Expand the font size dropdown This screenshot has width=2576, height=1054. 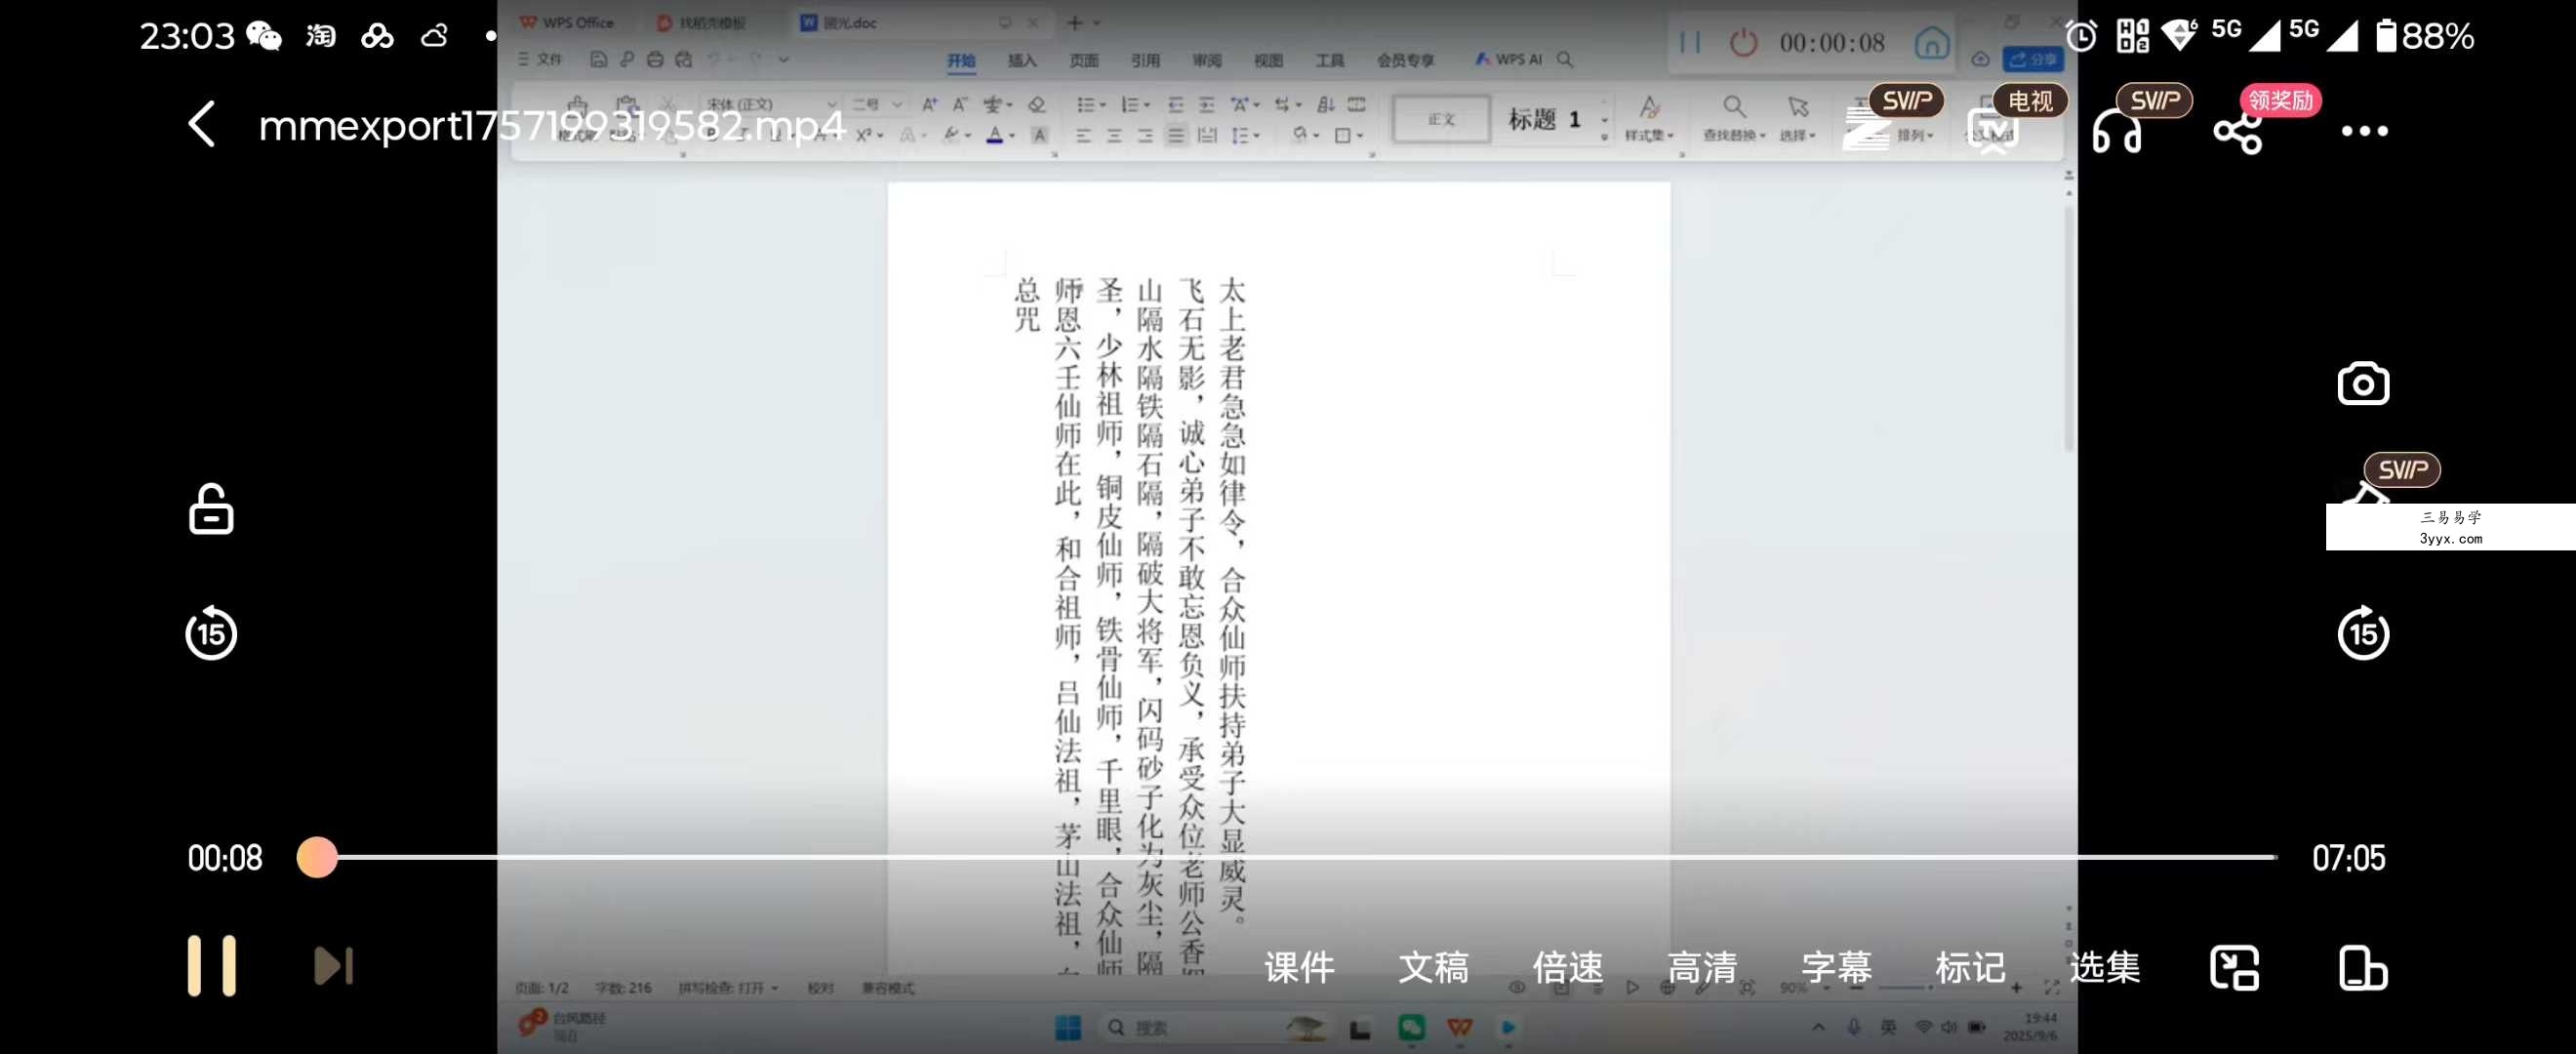(x=897, y=104)
